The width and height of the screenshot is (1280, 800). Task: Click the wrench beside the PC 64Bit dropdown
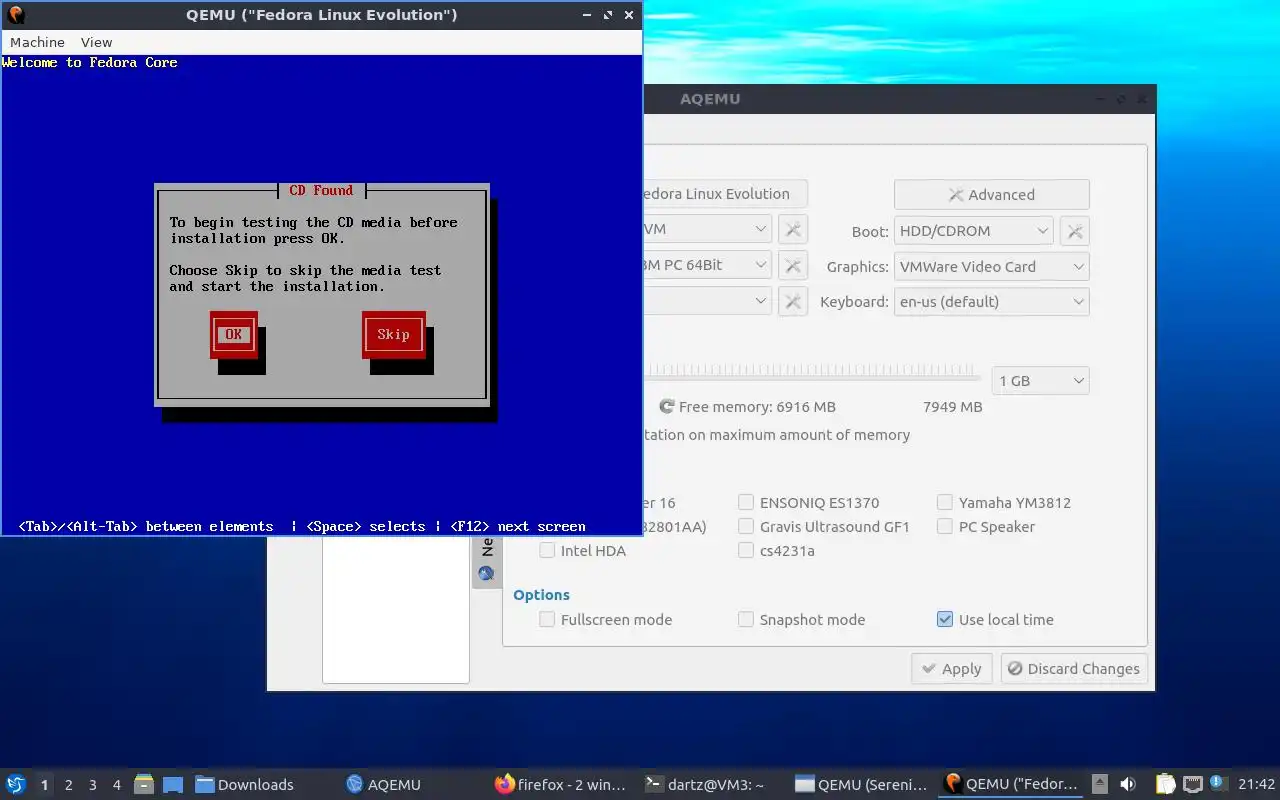[793, 265]
